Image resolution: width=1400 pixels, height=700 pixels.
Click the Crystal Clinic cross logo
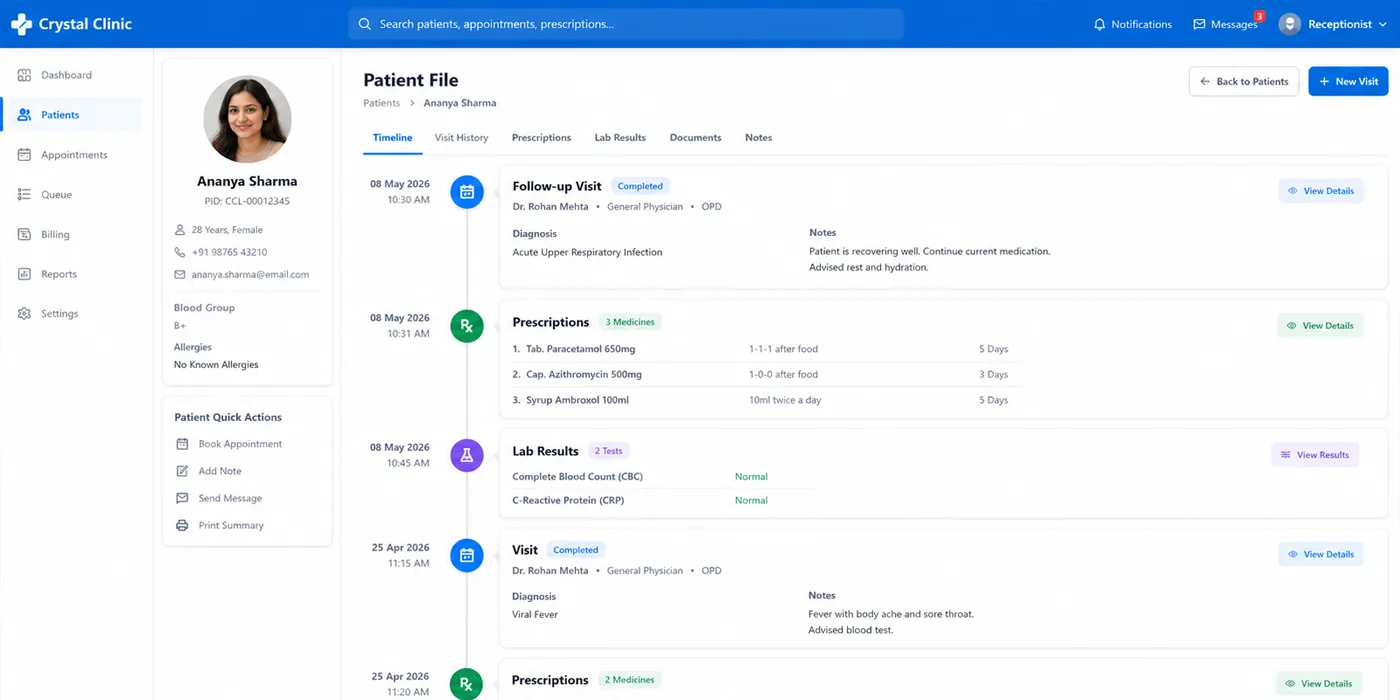[x=21, y=24]
